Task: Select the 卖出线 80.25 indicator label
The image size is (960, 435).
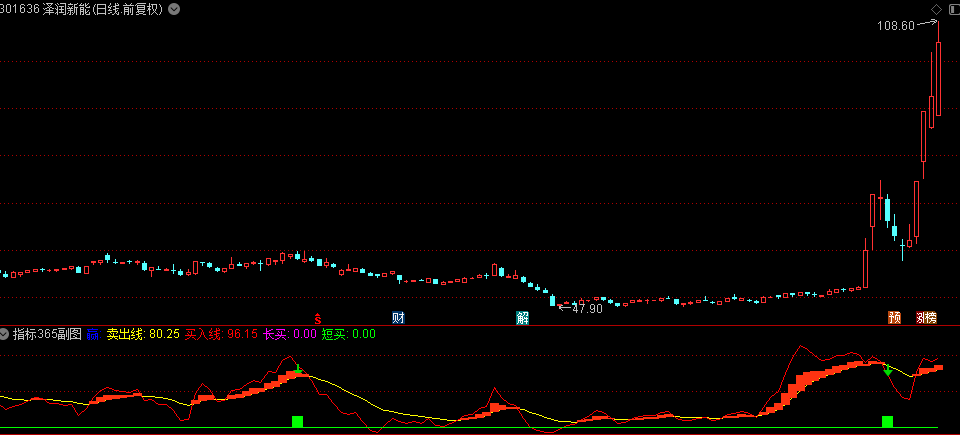Action: coord(143,333)
